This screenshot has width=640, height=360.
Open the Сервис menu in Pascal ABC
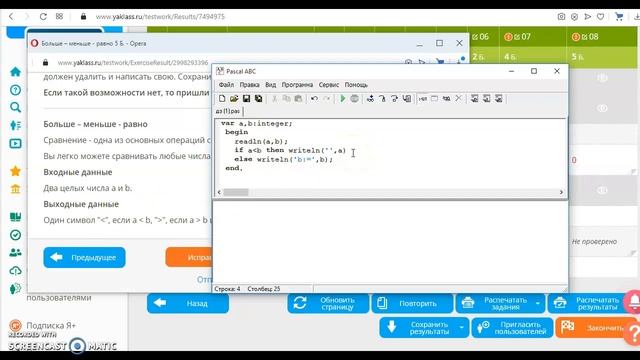329,85
